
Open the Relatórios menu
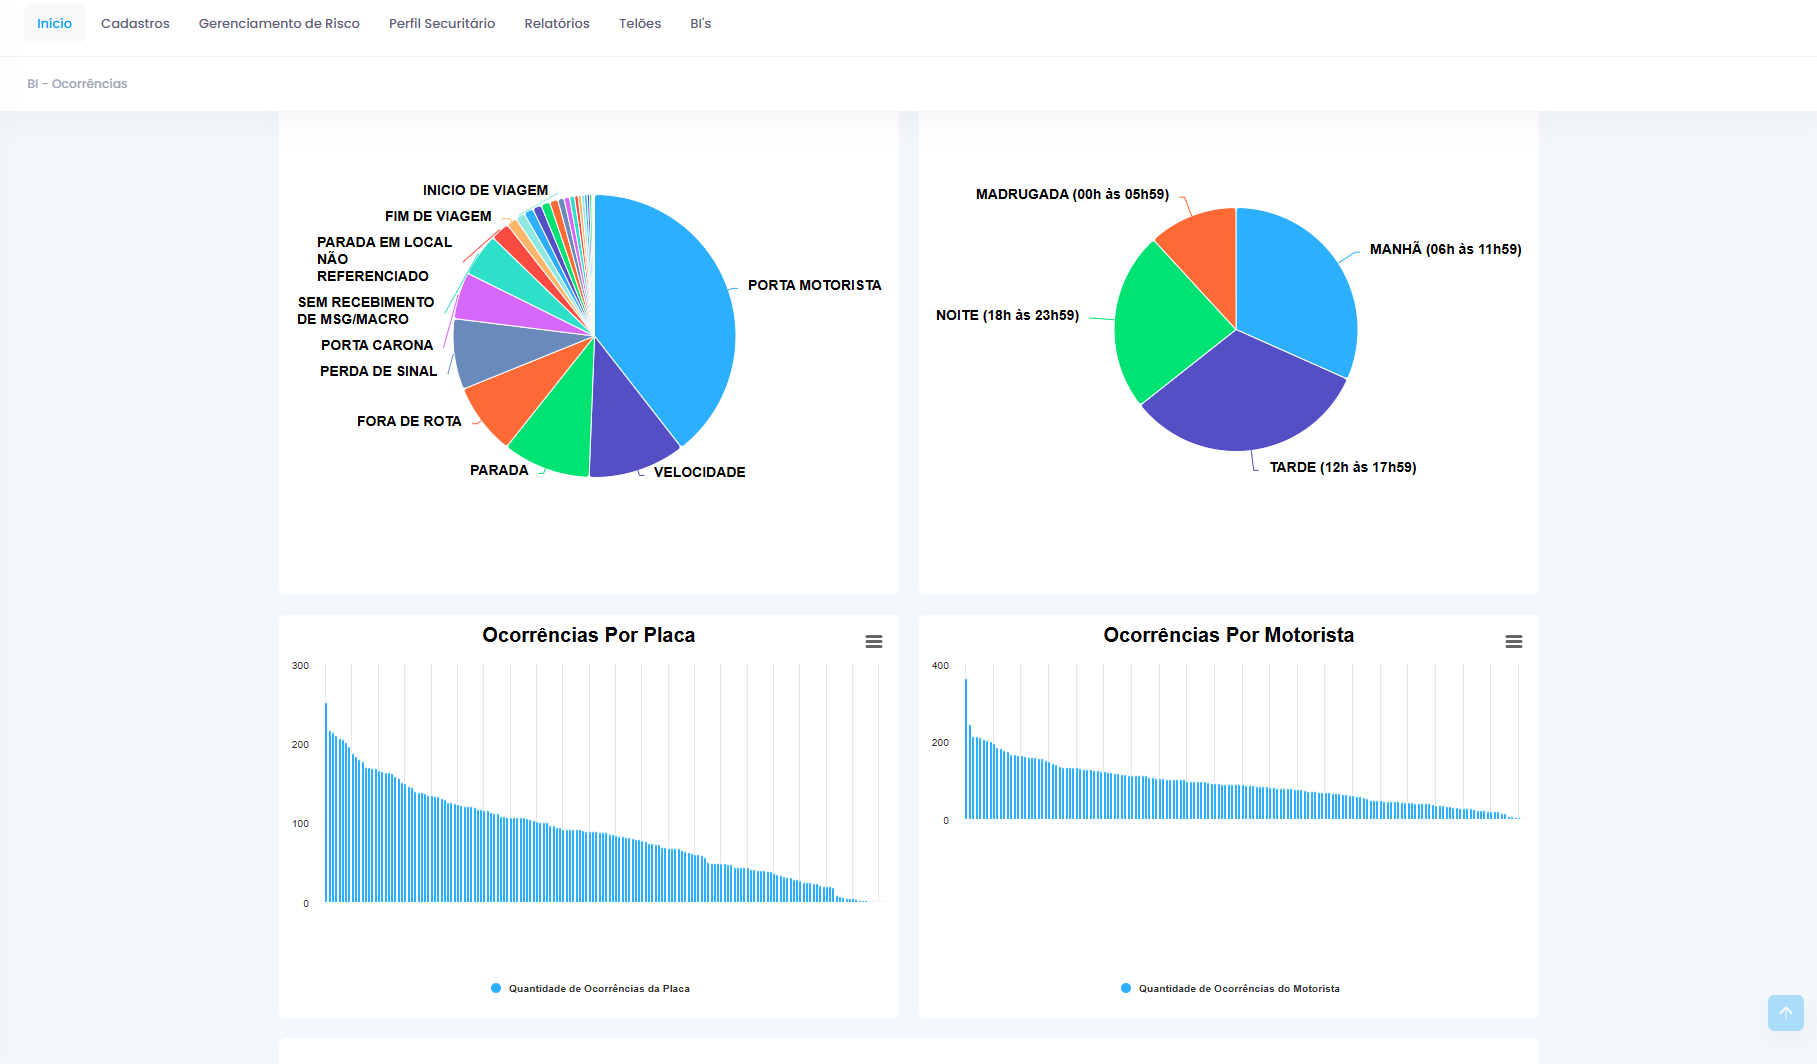tap(557, 23)
